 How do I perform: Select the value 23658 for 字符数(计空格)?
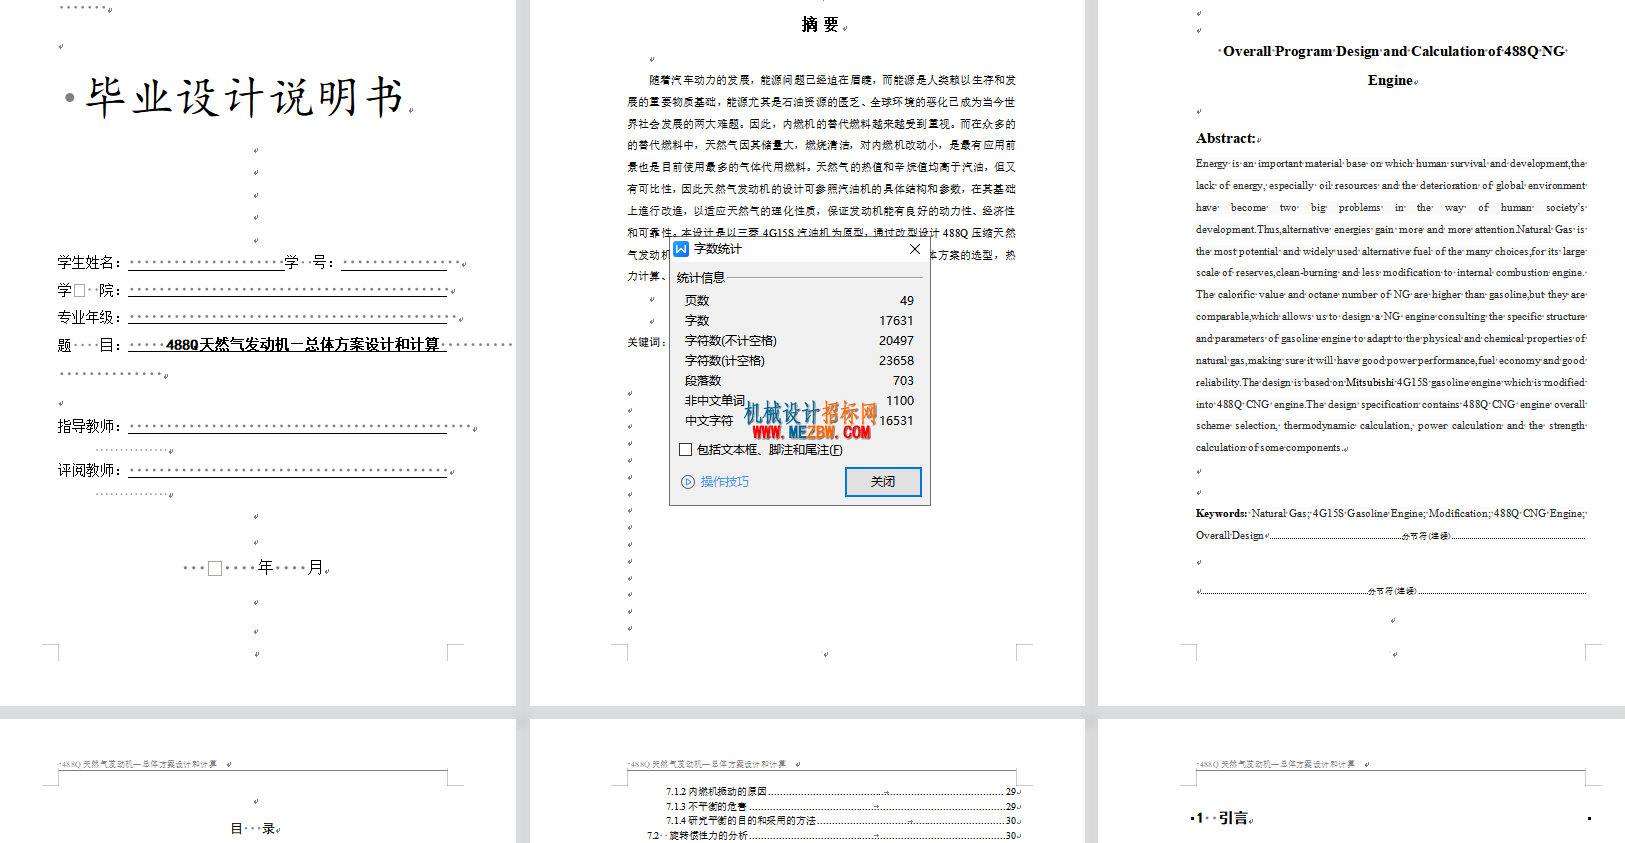click(x=896, y=361)
